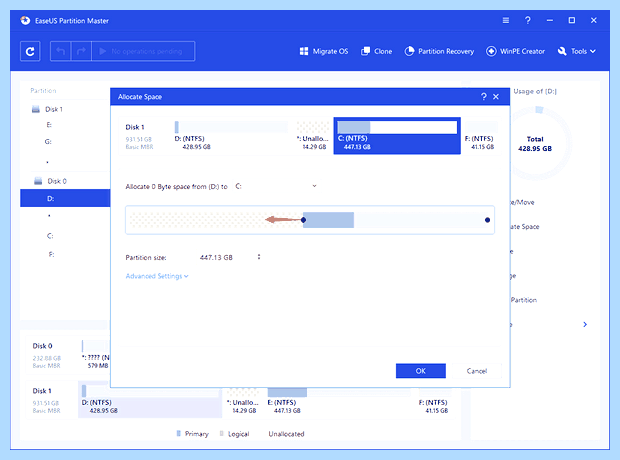This screenshot has width=620, height=460.
Task: Click the Partition size field 447.13 GB
Action: [216, 257]
